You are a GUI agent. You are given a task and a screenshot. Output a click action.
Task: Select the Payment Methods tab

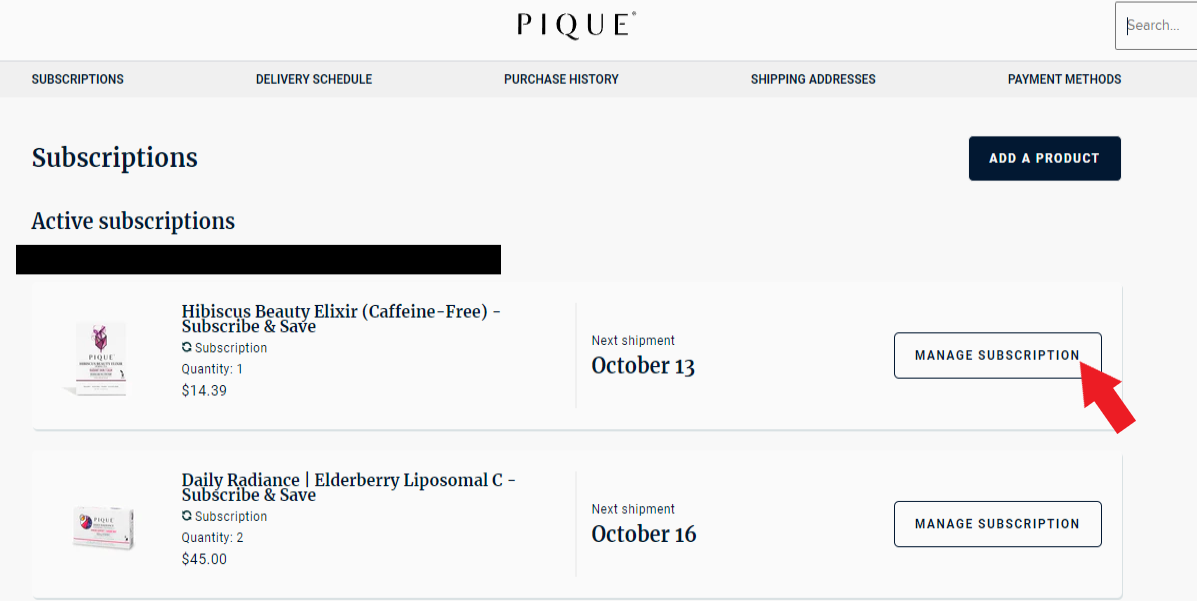click(1064, 79)
